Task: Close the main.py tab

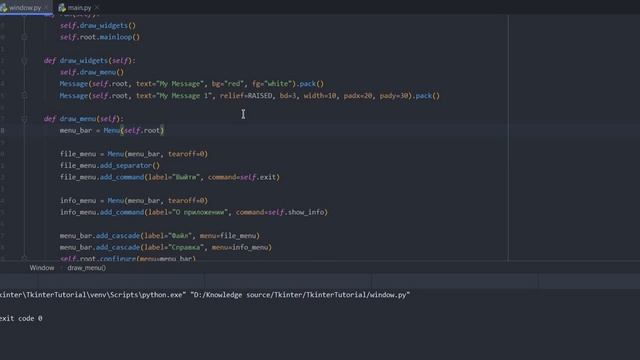Action: [97, 8]
